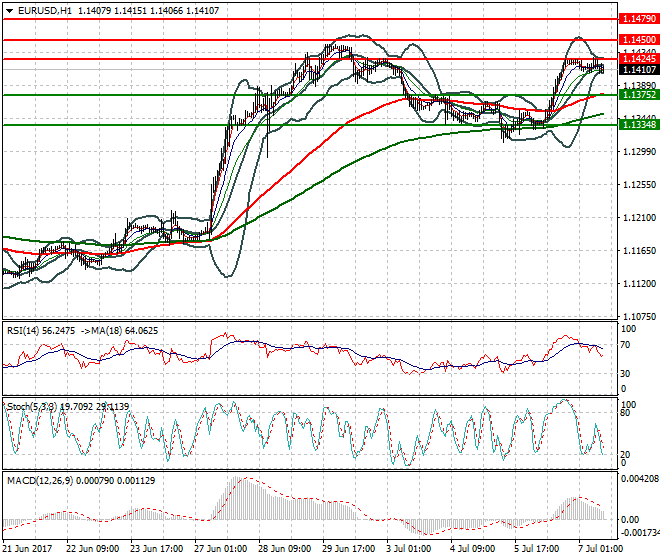Click the 7 Jul 01:00 time label
660x560 pixels.
pos(601,549)
